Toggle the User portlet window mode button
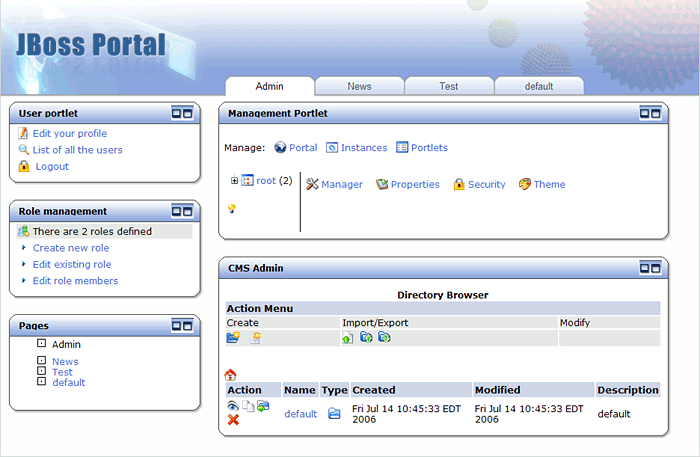 click(182, 113)
